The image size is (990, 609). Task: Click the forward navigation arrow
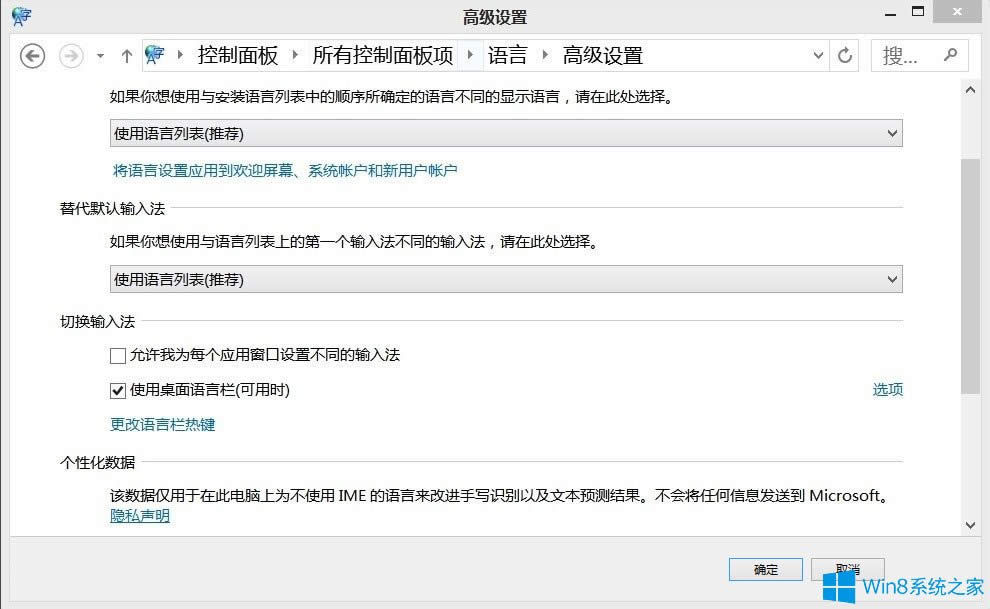pos(71,56)
